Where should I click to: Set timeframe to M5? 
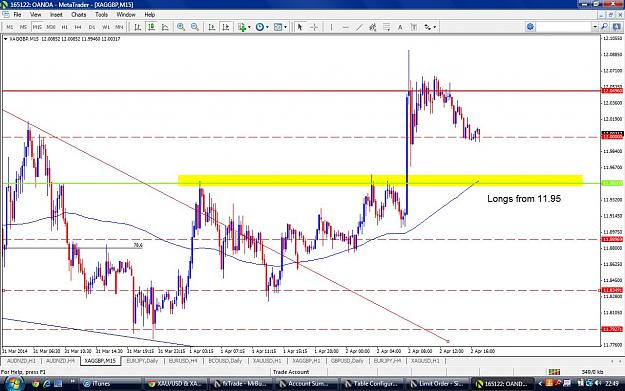click(x=23, y=27)
